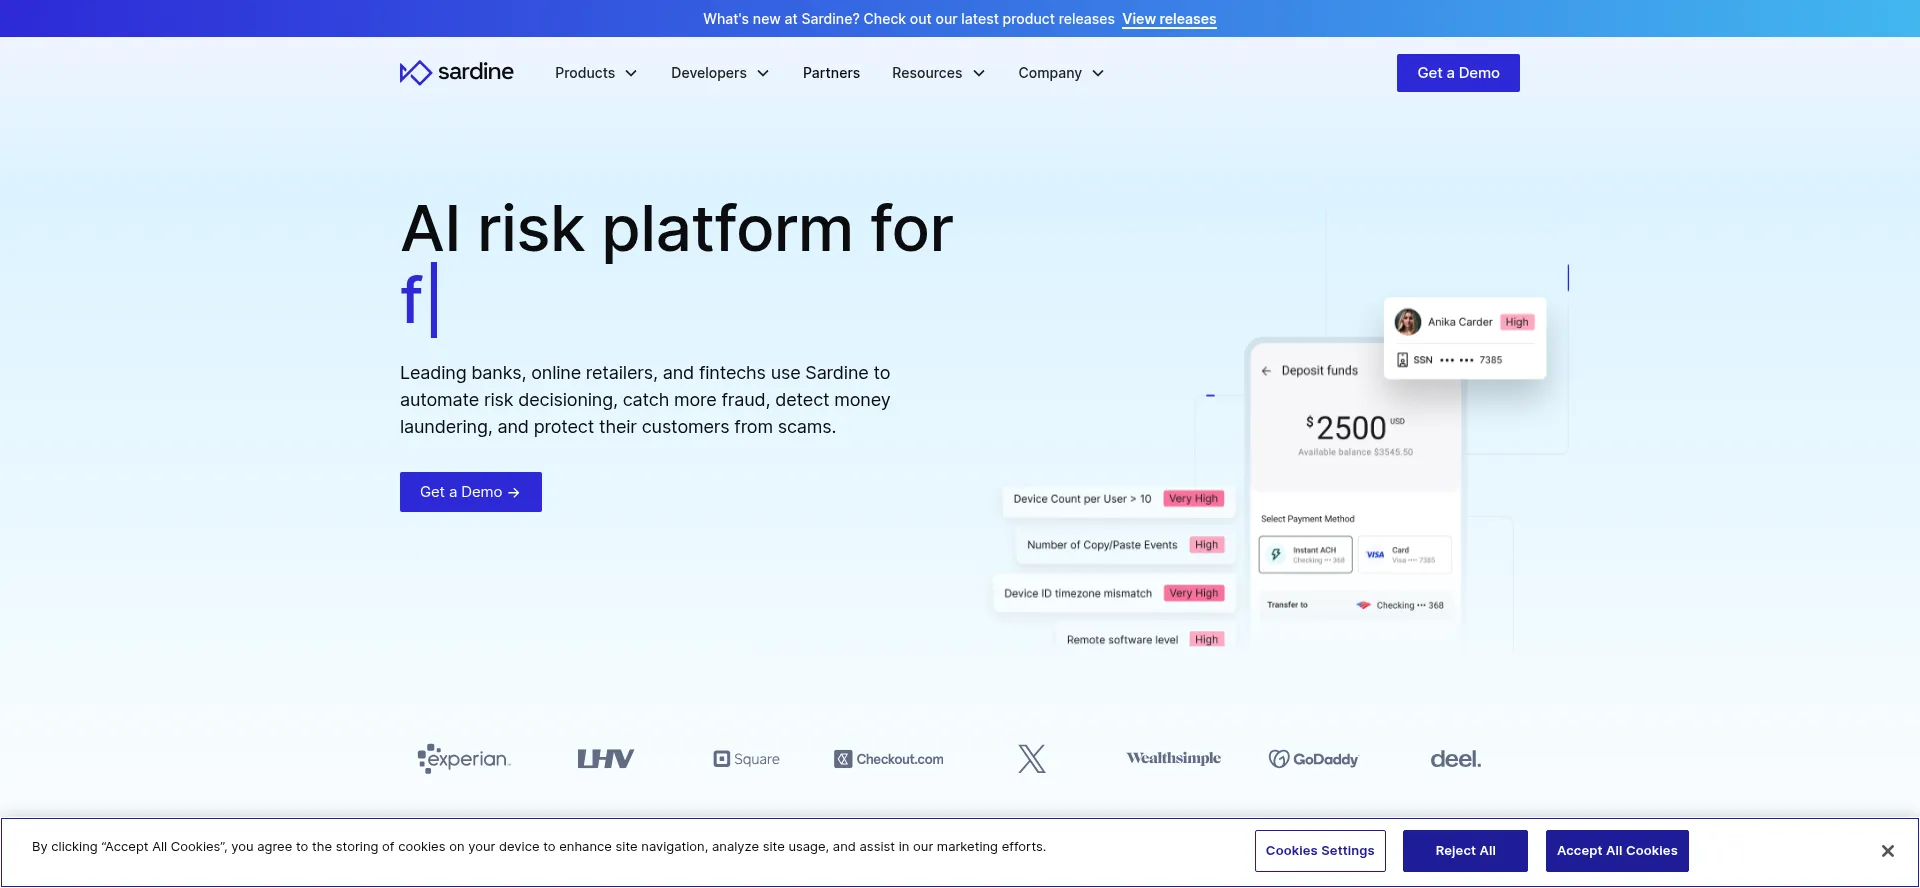Click the Available balance $3545.50 text
The width and height of the screenshot is (1920, 888).
click(1355, 452)
